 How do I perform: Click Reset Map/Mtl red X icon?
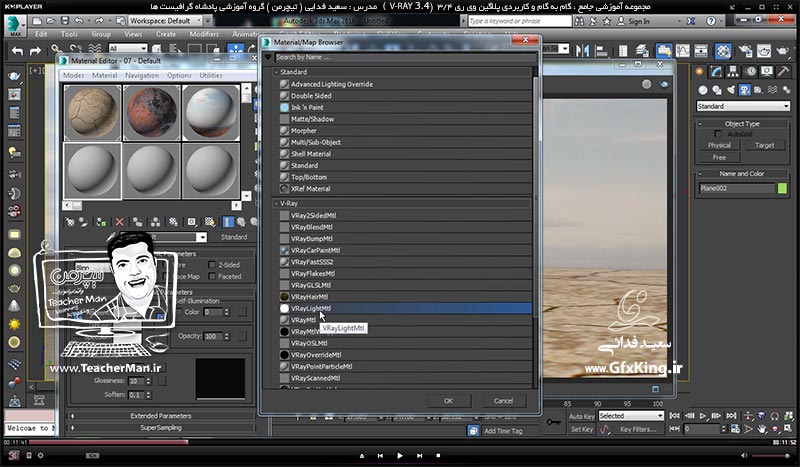(x=119, y=222)
